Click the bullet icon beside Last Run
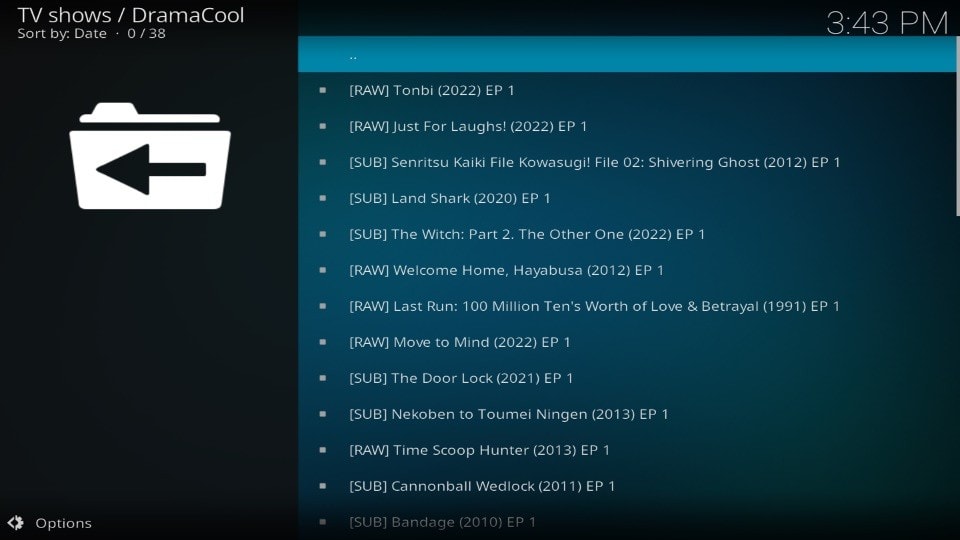The width and height of the screenshot is (960, 540). 323,306
